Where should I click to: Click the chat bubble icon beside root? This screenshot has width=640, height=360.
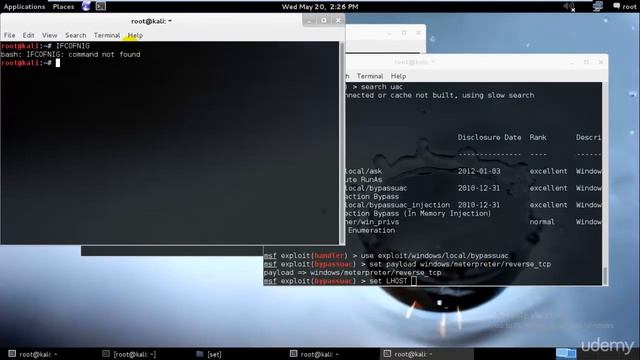click(x=616, y=6)
